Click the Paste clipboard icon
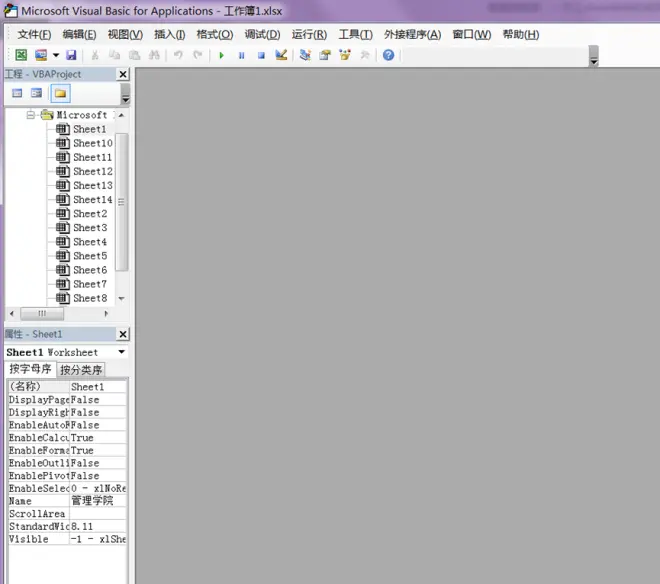 (134, 55)
